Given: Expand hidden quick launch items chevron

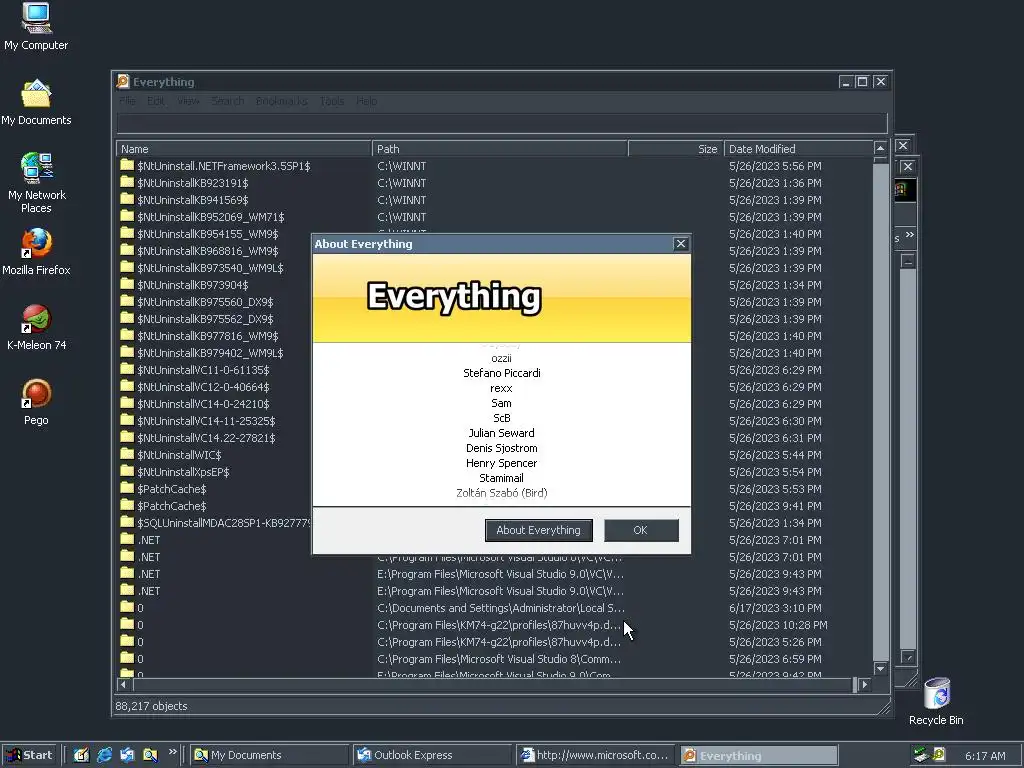Looking at the screenshot, I should (172, 752).
